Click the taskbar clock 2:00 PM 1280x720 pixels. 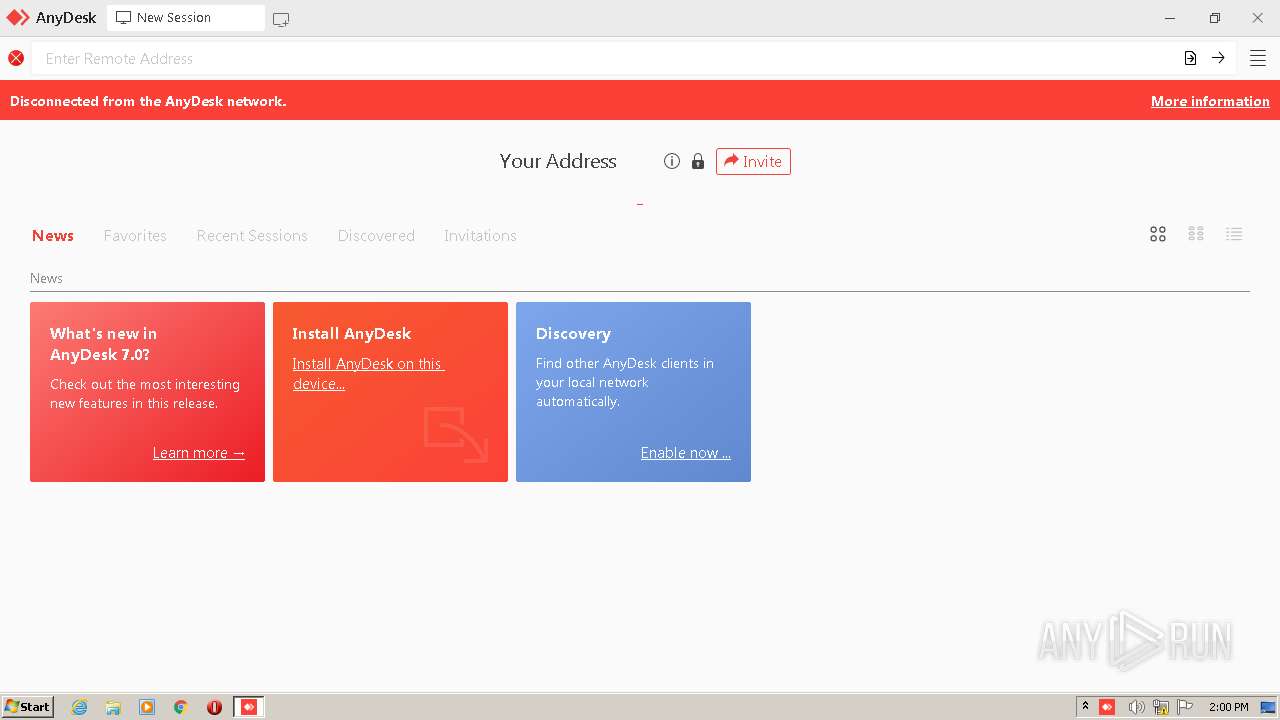1229,707
